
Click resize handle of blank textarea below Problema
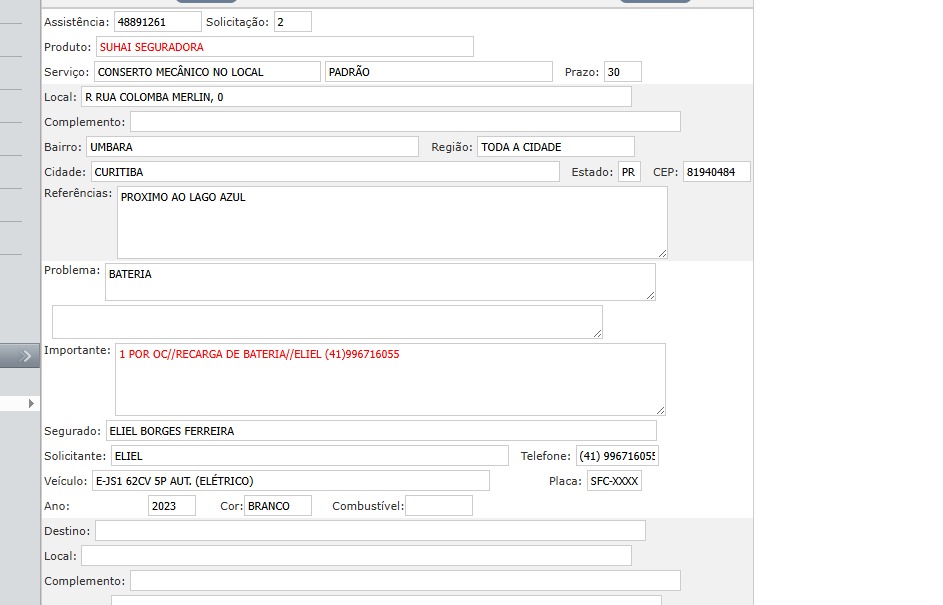[x=597, y=332]
